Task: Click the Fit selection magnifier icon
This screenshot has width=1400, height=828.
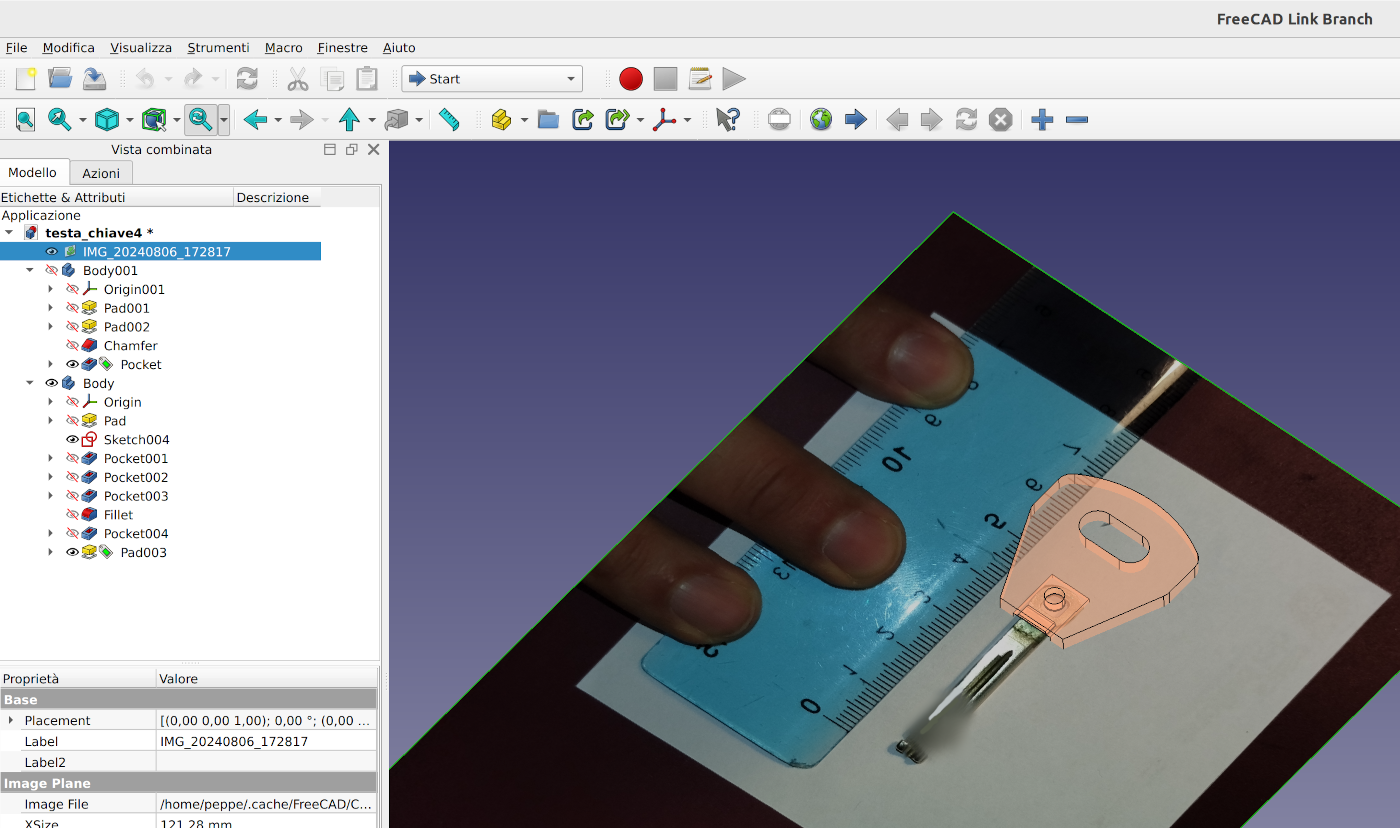Action: tap(60, 120)
